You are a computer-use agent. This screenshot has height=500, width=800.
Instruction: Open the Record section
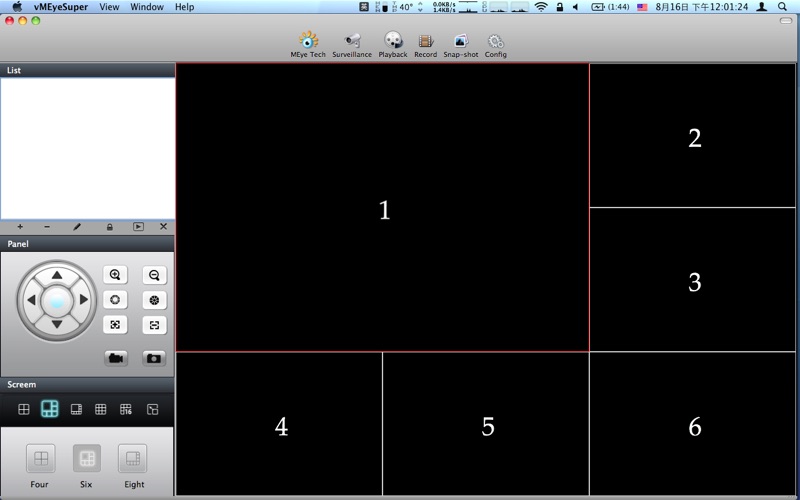pyautogui.click(x=426, y=44)
